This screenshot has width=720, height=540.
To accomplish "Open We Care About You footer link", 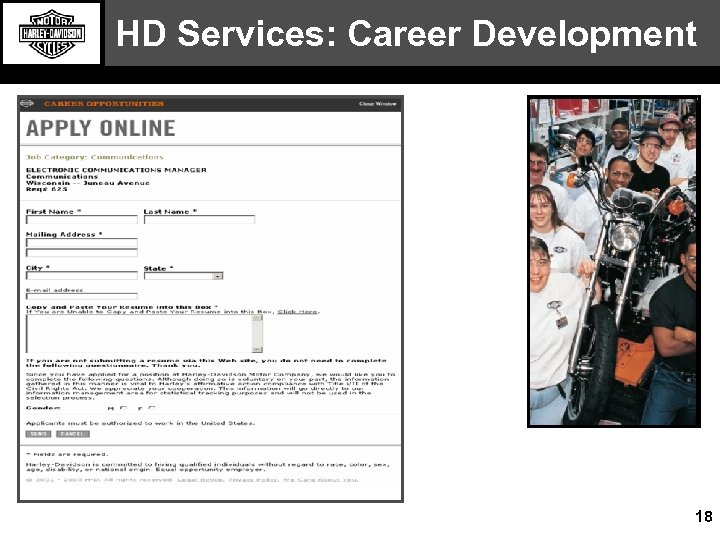I will pos(321,480).
